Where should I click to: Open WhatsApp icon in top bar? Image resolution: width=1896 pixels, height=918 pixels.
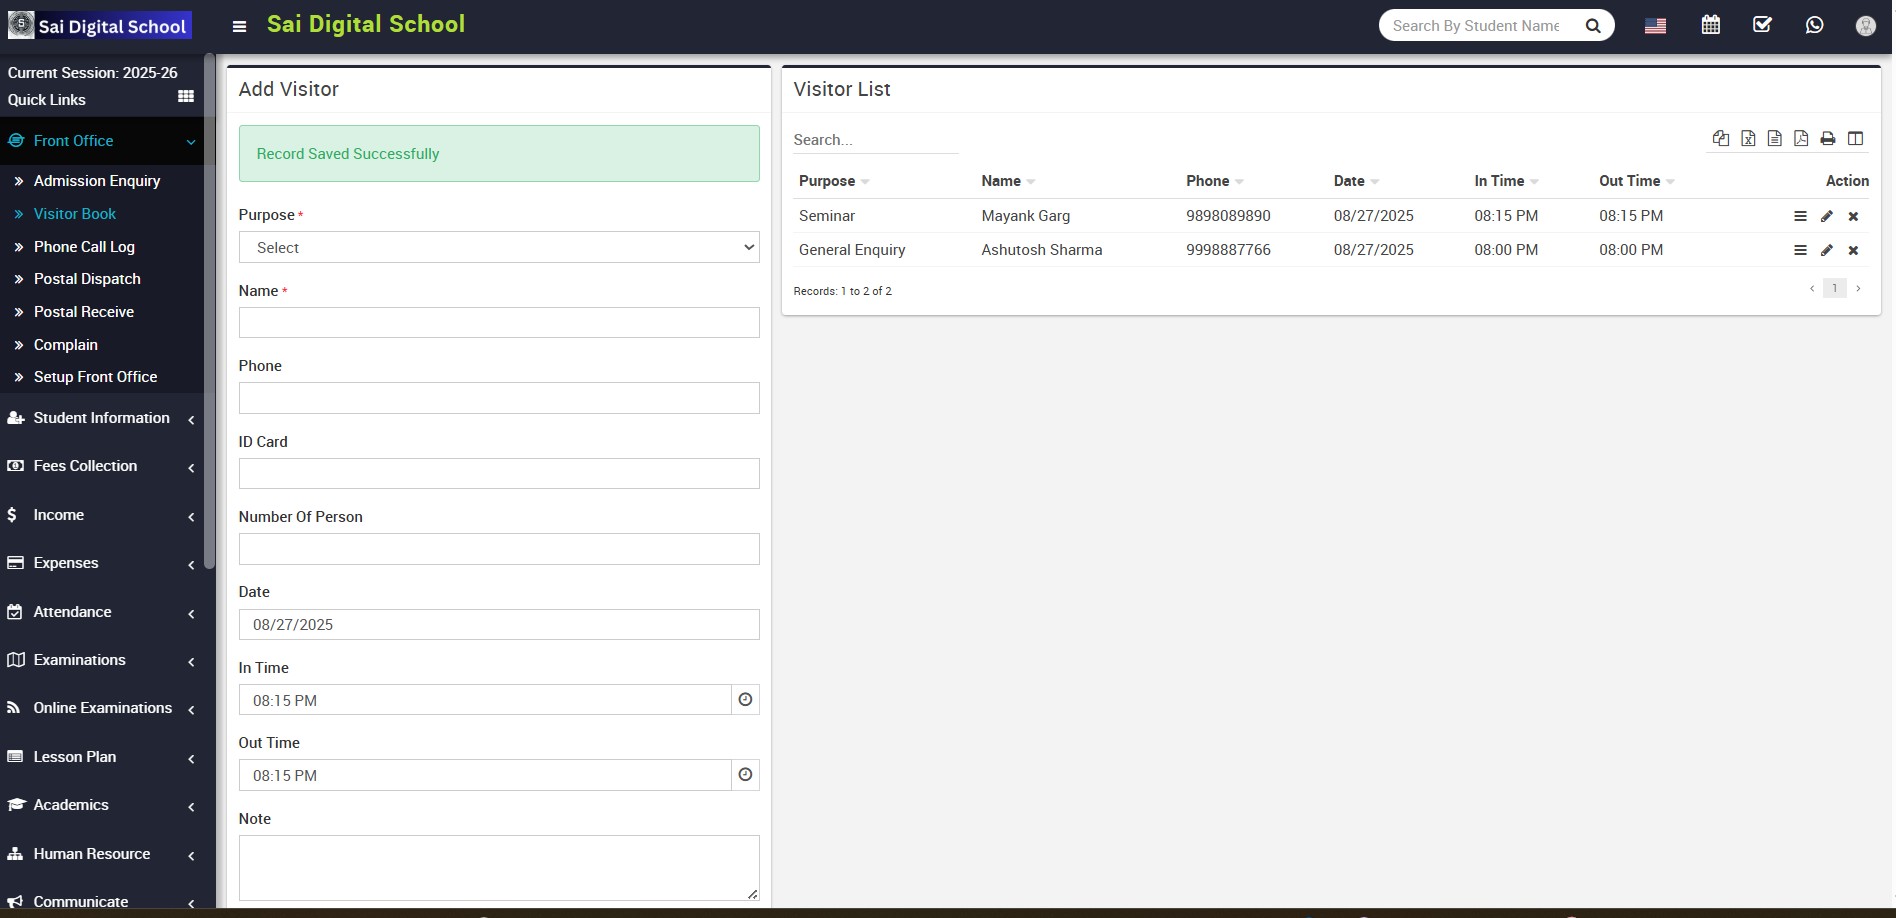pyautogui.click(x=1814, y=25)
